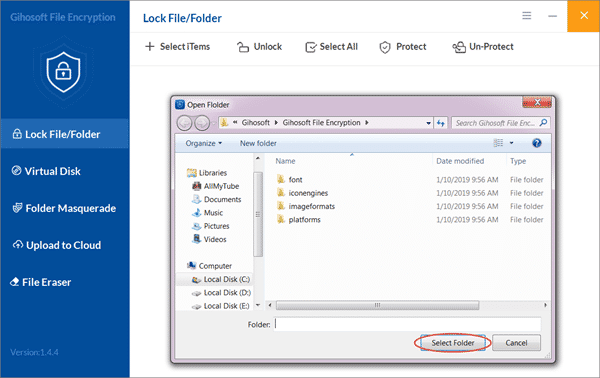Viewport: 600px width, 378px height.
Task: Click the navigation pane vertical scrollbar
Action: click(258, 214)
